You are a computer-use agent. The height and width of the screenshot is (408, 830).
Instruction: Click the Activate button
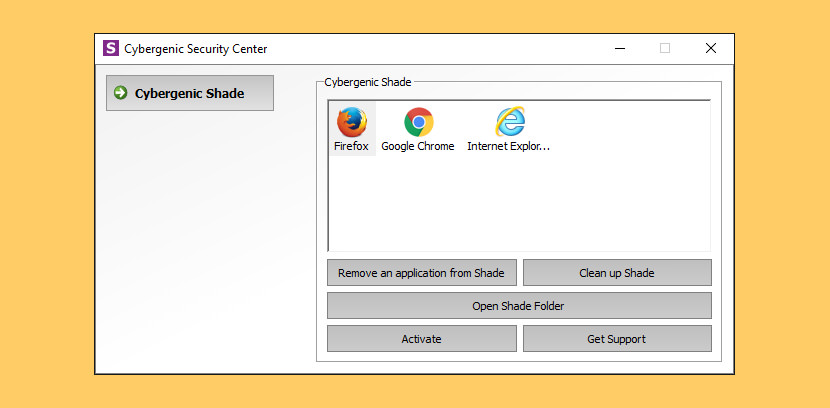(x=421, y=339)
